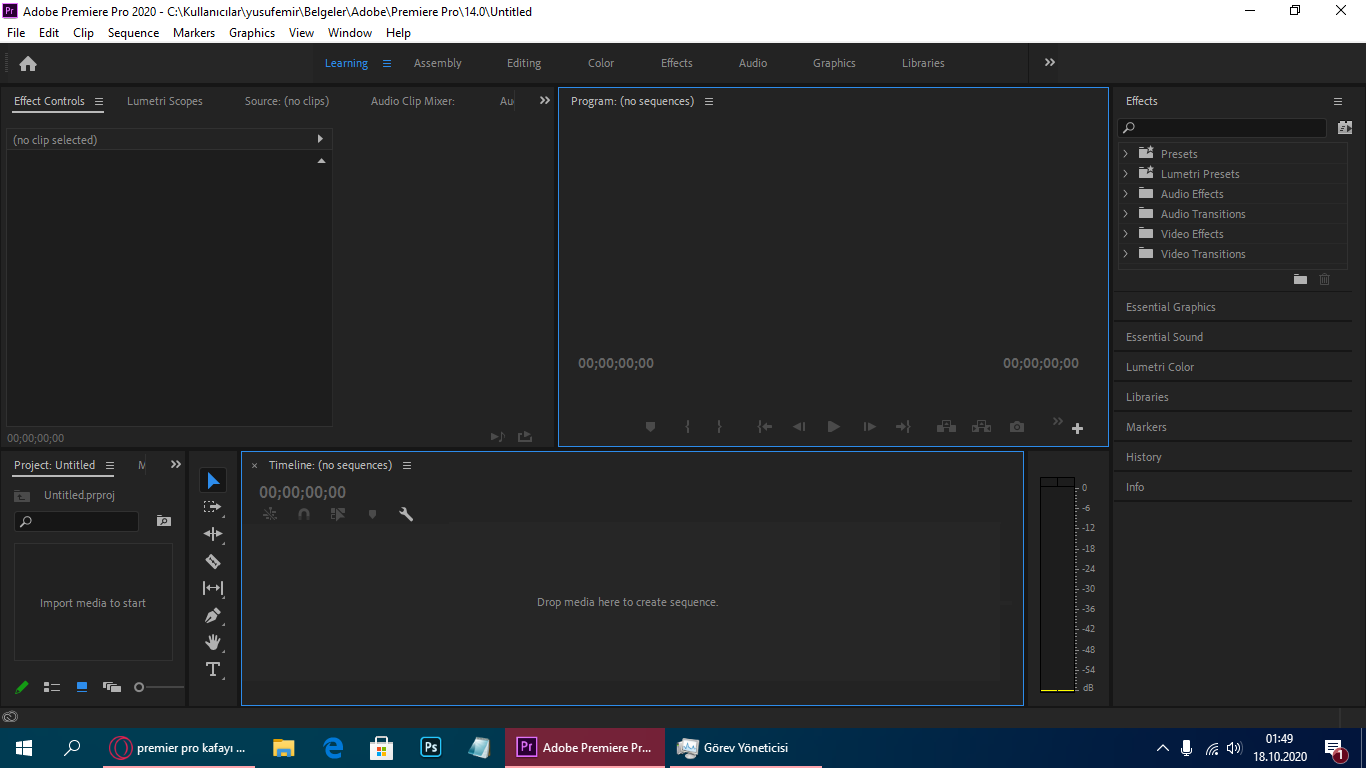The height and width of the screenshot is (768, 1366).
Task: Select the Selection tool arrow
Action: tap(213, 481)
